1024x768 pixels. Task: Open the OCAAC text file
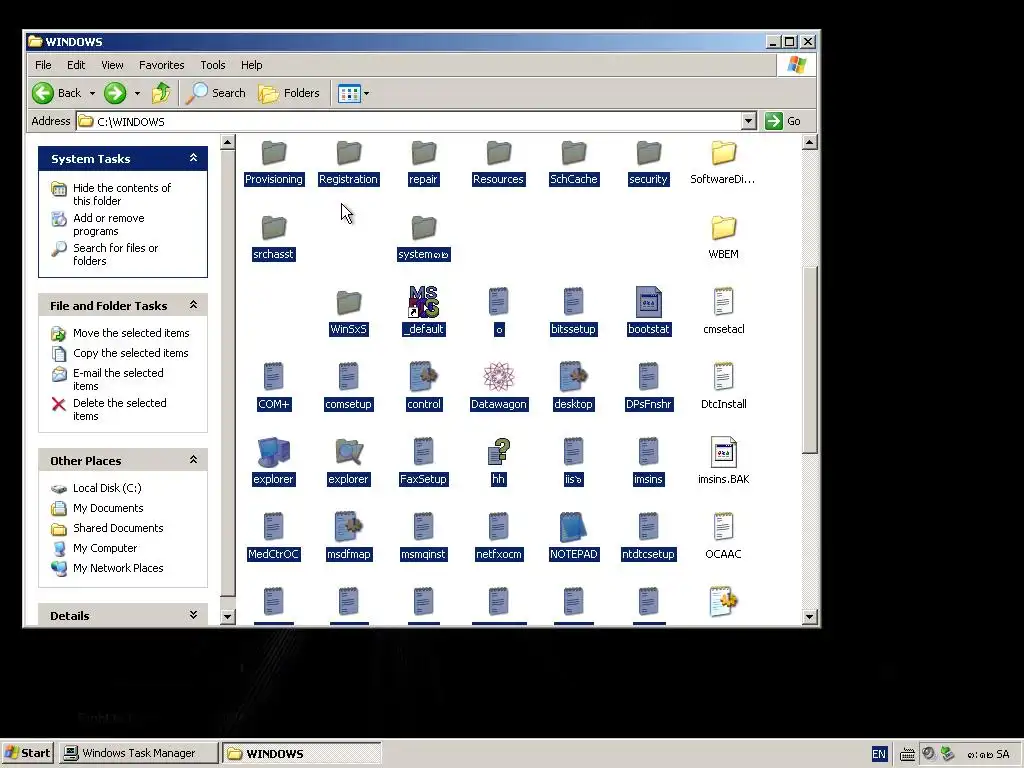(723, 537)
